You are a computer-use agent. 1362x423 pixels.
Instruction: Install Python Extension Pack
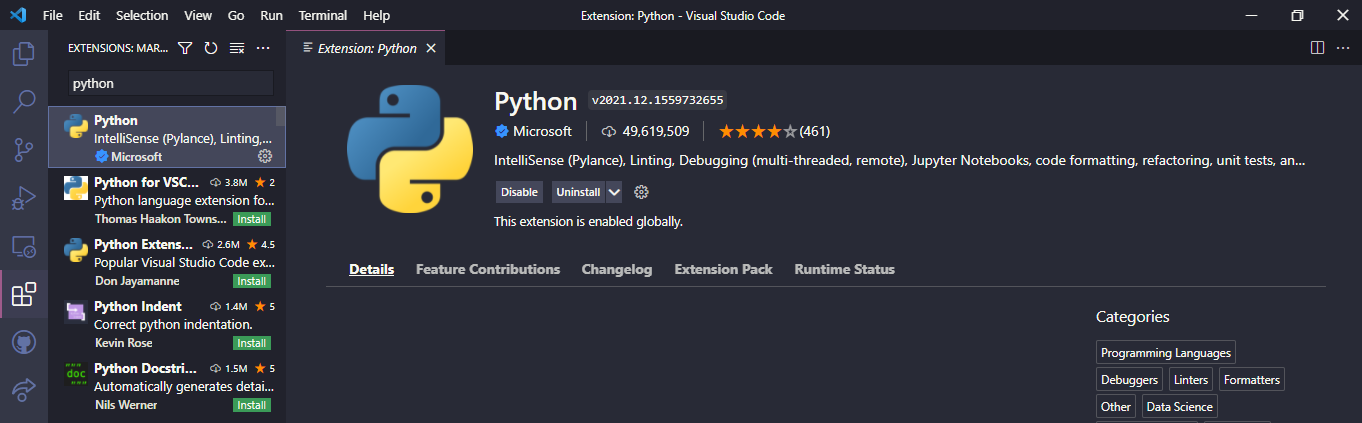(x=252, y=281)
